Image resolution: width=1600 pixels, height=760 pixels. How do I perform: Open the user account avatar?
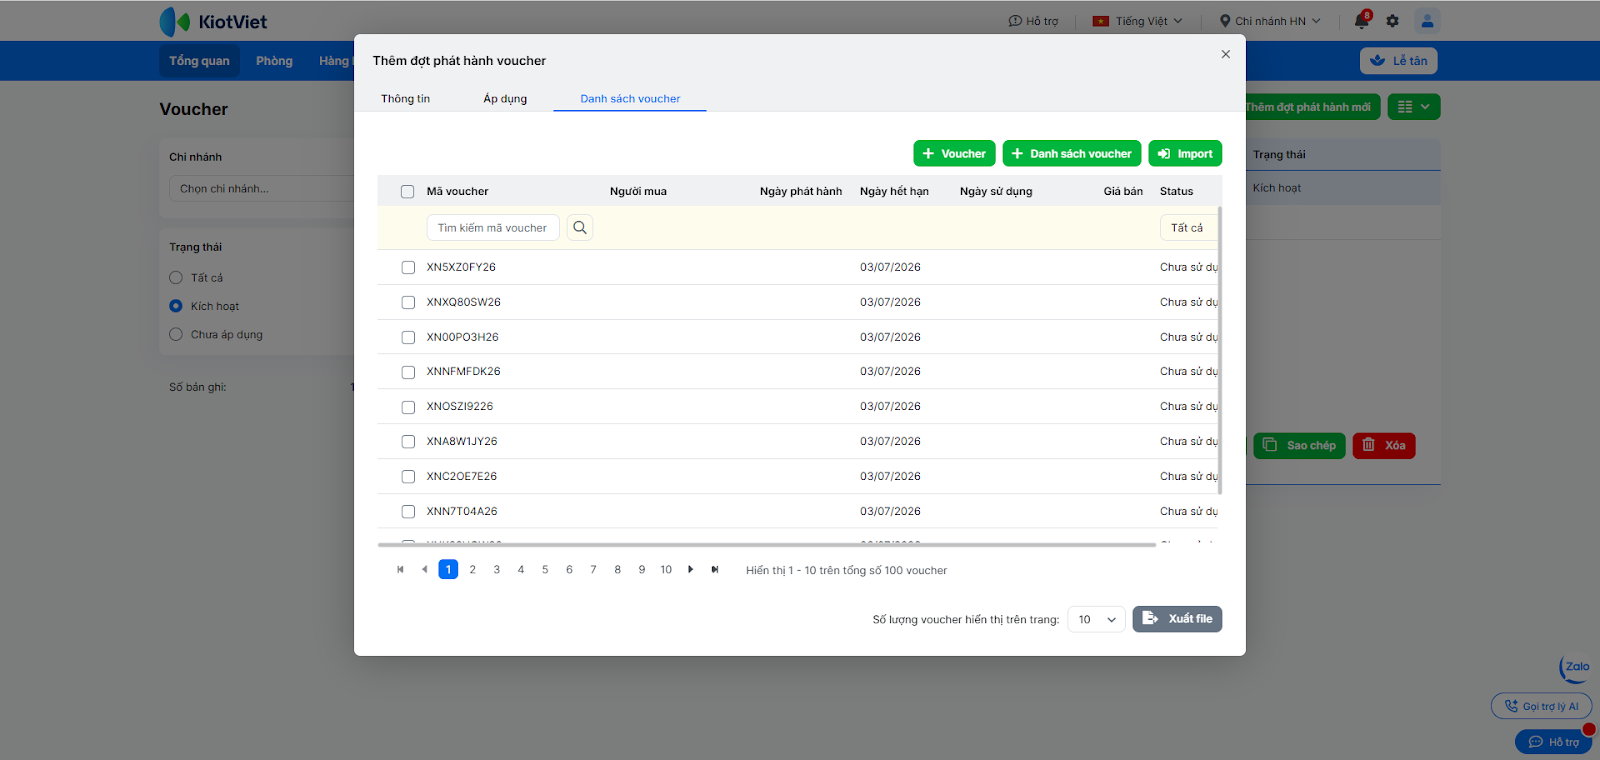click(1427, 20)
